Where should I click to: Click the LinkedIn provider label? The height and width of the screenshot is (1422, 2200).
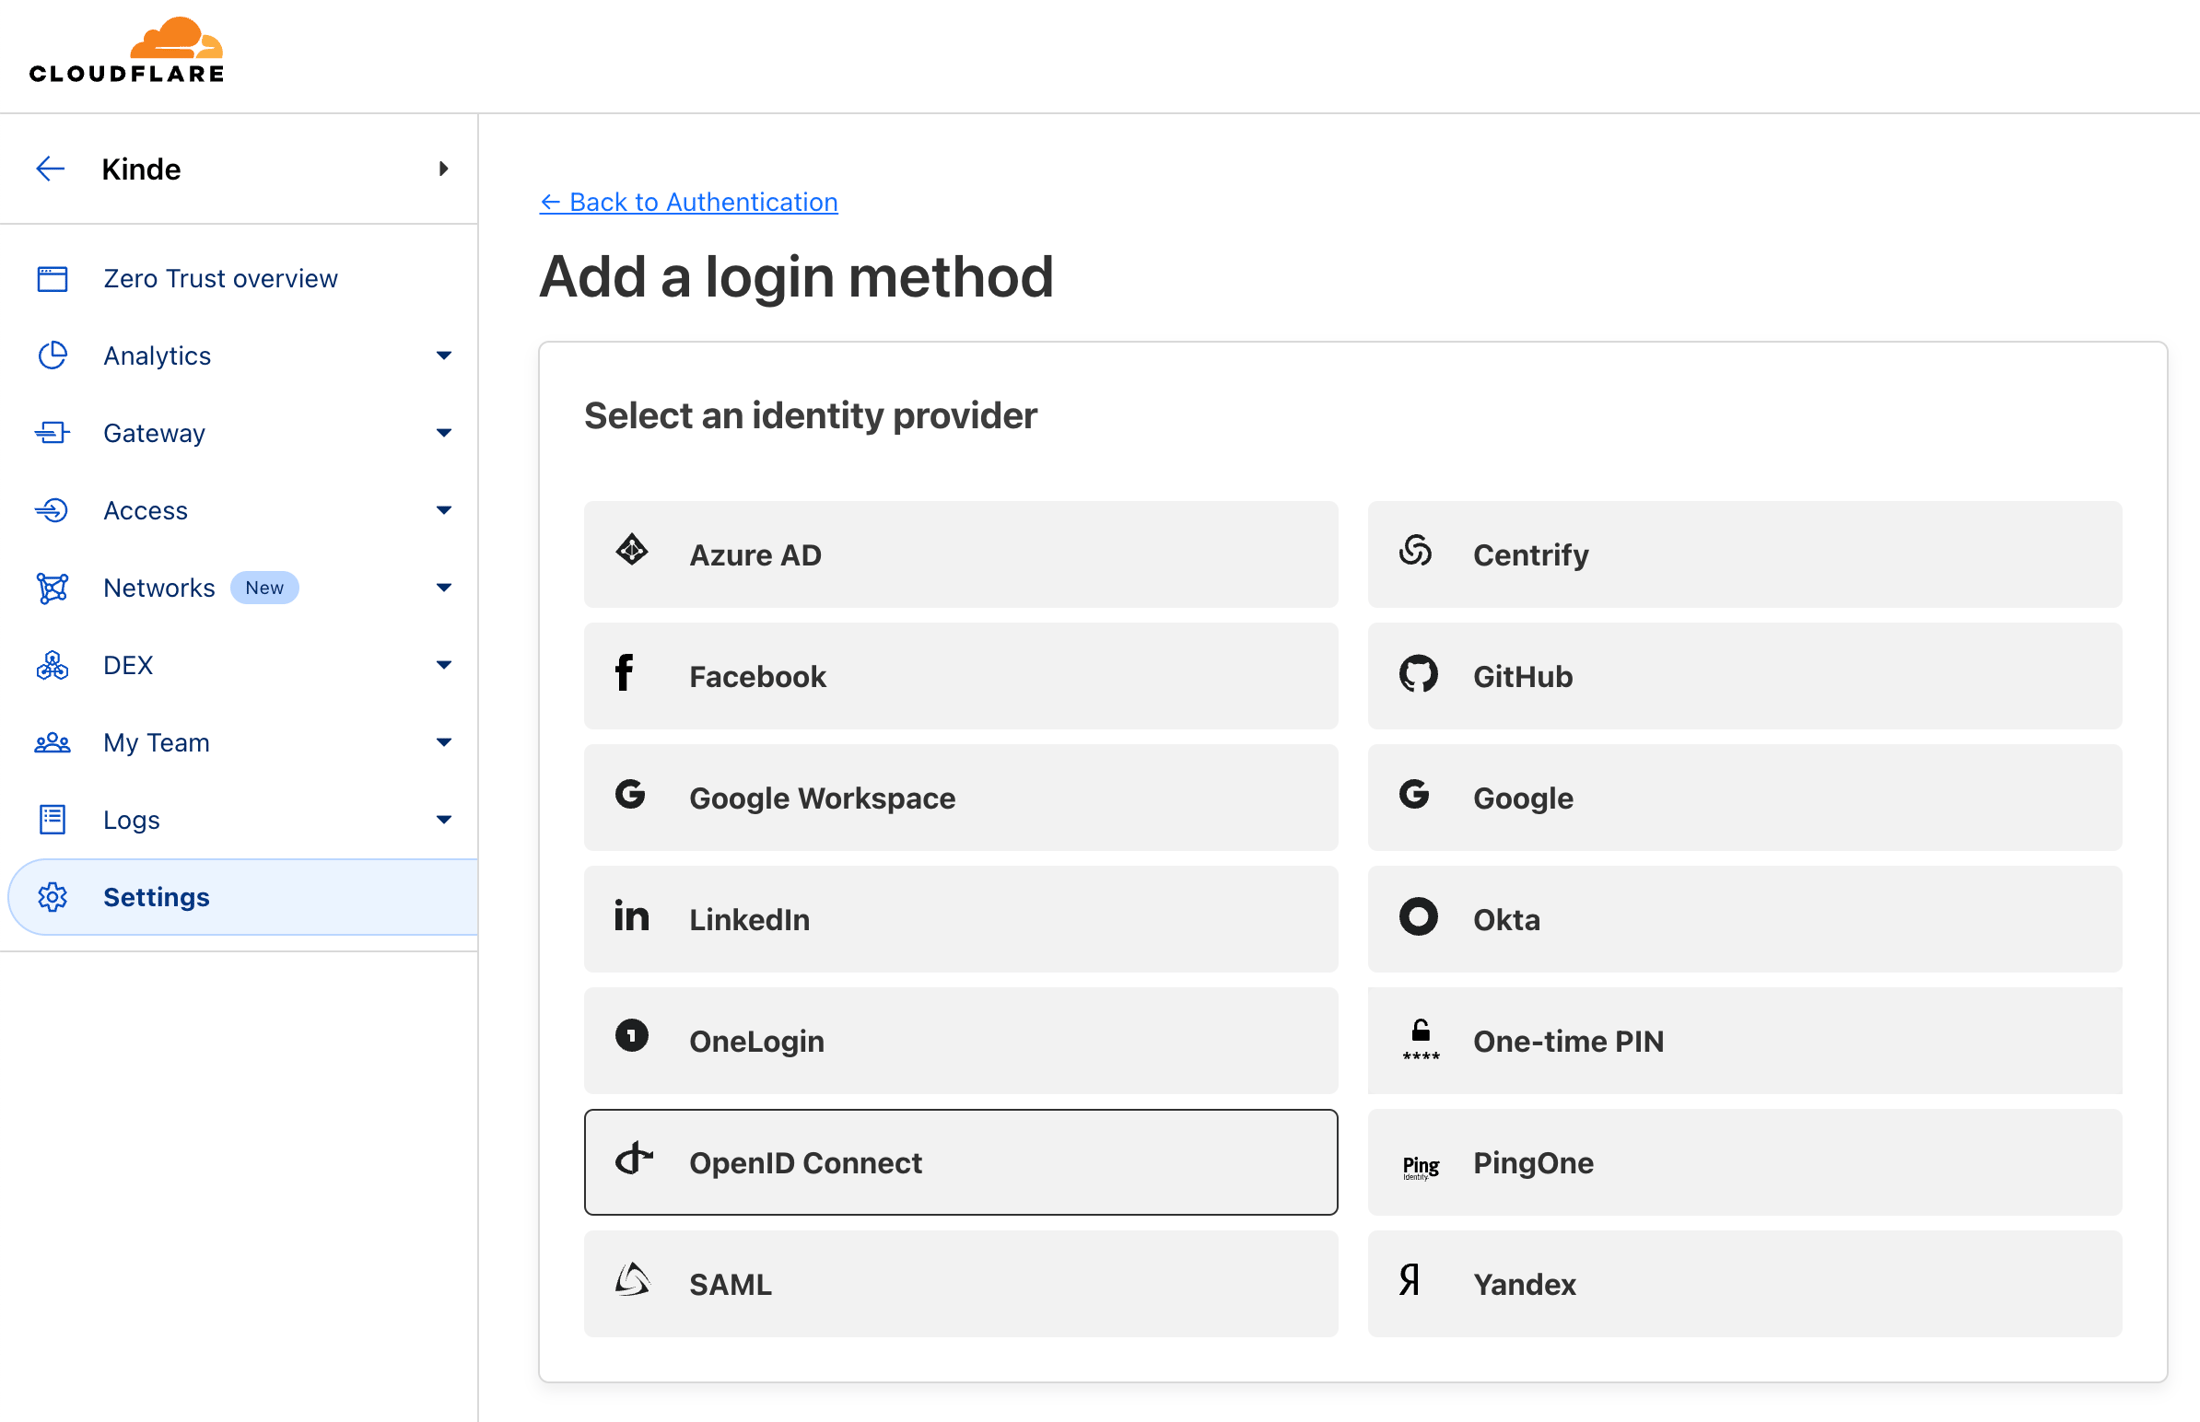(749, 920)
